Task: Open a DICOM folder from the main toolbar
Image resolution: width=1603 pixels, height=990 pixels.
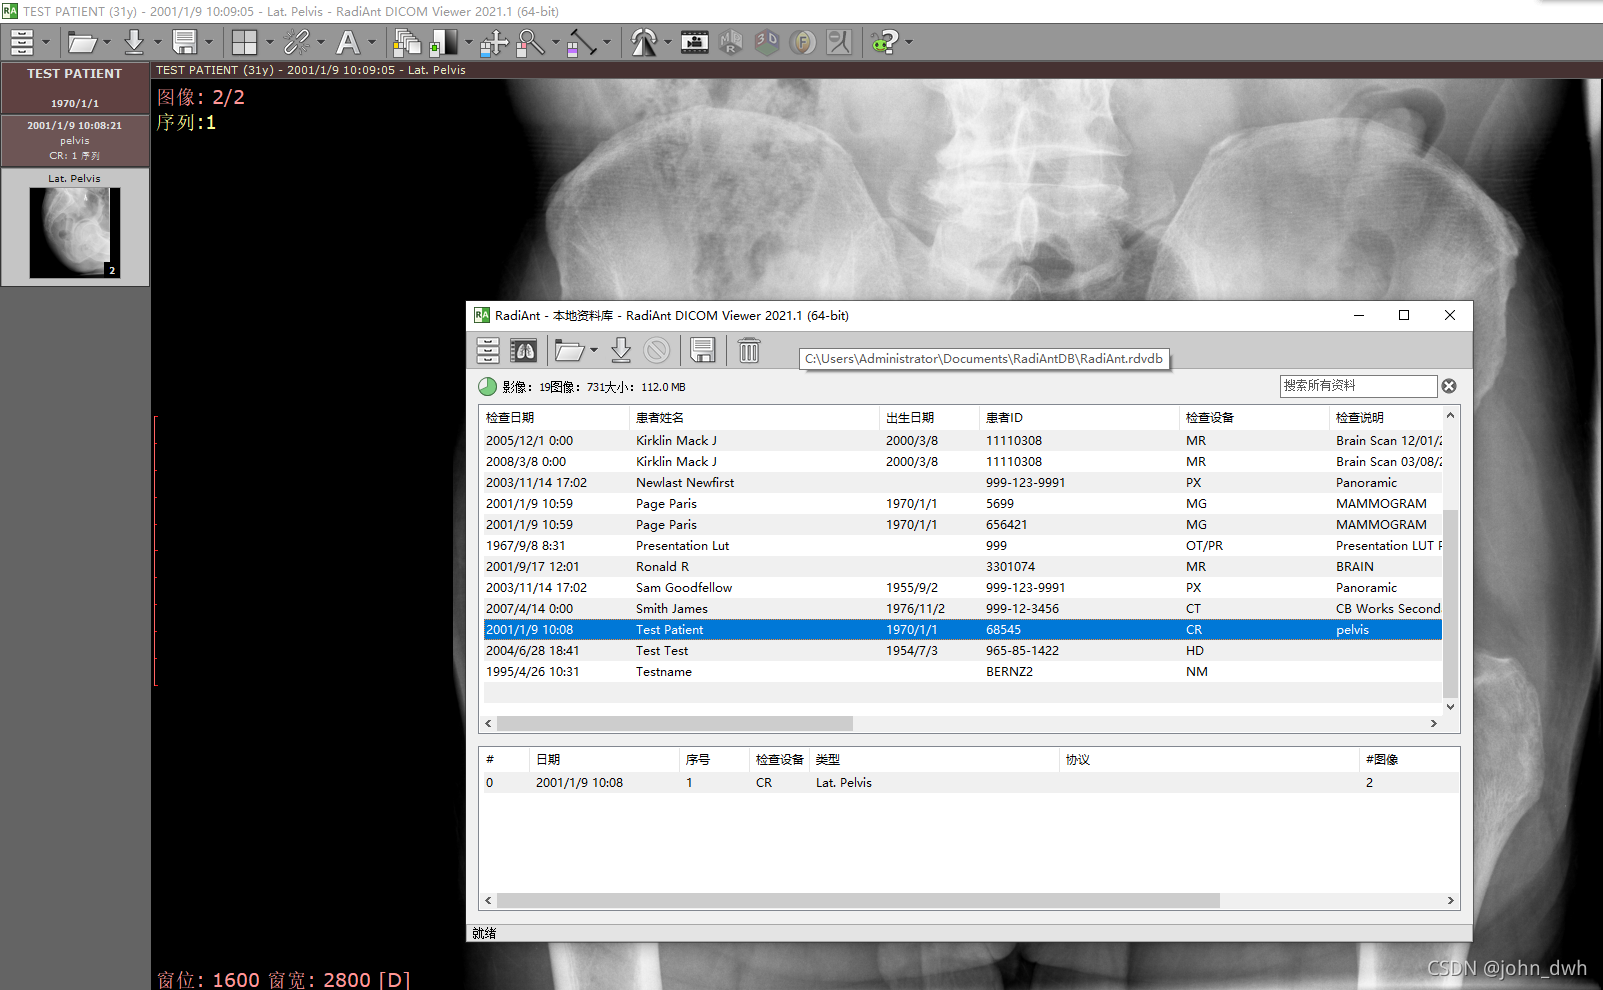Action: click(x=82, y=42)
